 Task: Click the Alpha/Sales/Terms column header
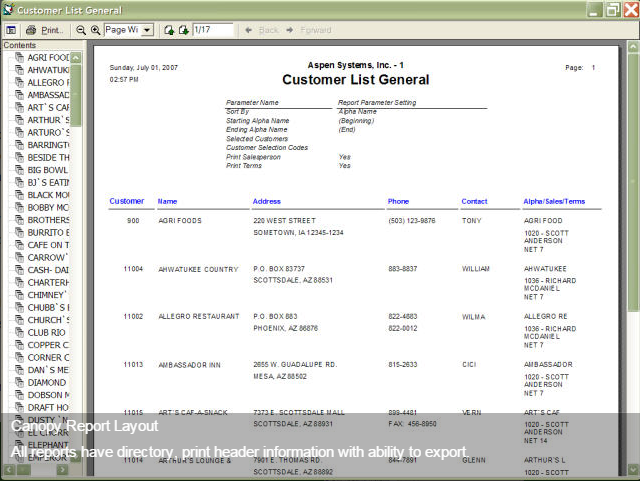554,201
